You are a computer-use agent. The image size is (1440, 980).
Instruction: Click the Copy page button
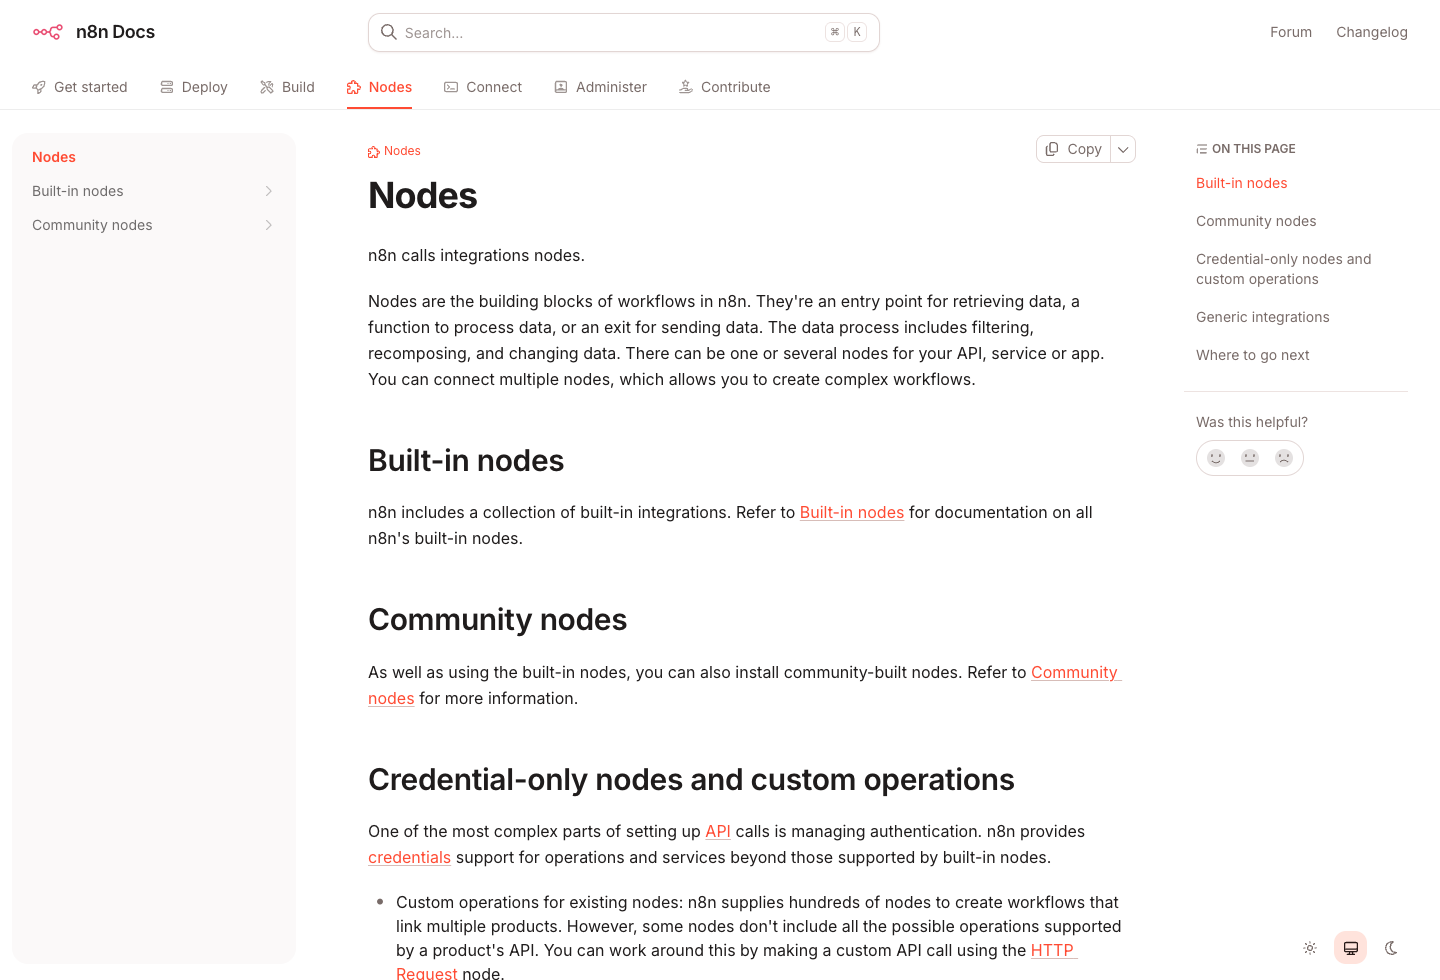(1074, 149)
